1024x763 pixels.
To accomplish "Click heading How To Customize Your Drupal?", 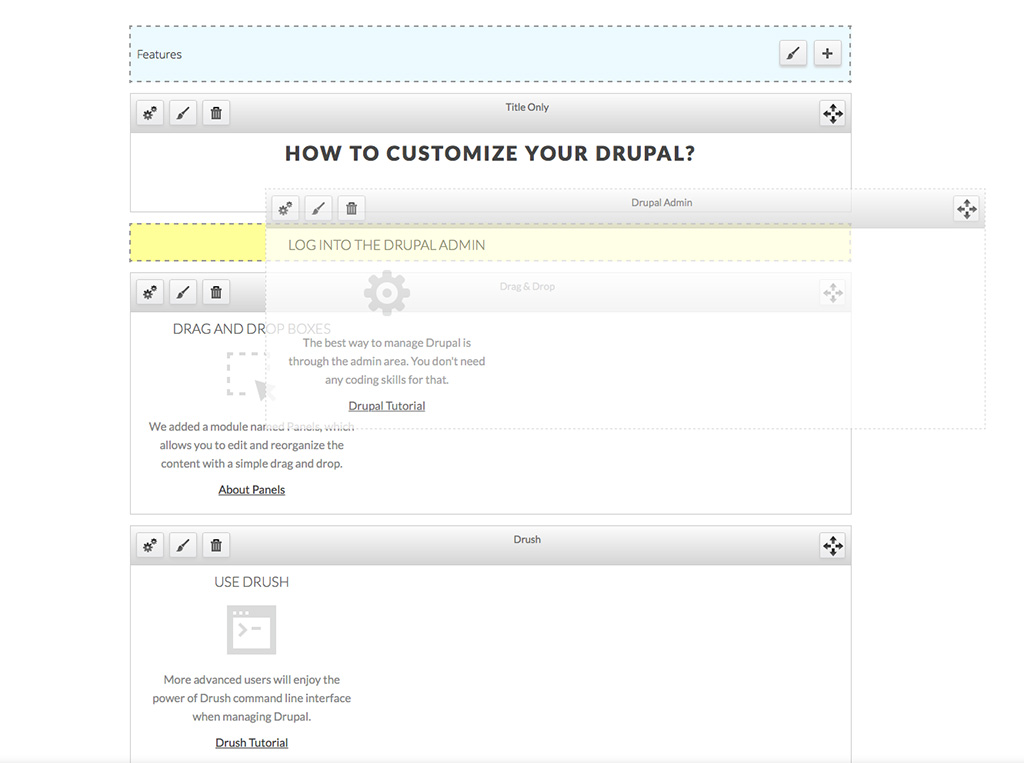I will pos(490,154).
